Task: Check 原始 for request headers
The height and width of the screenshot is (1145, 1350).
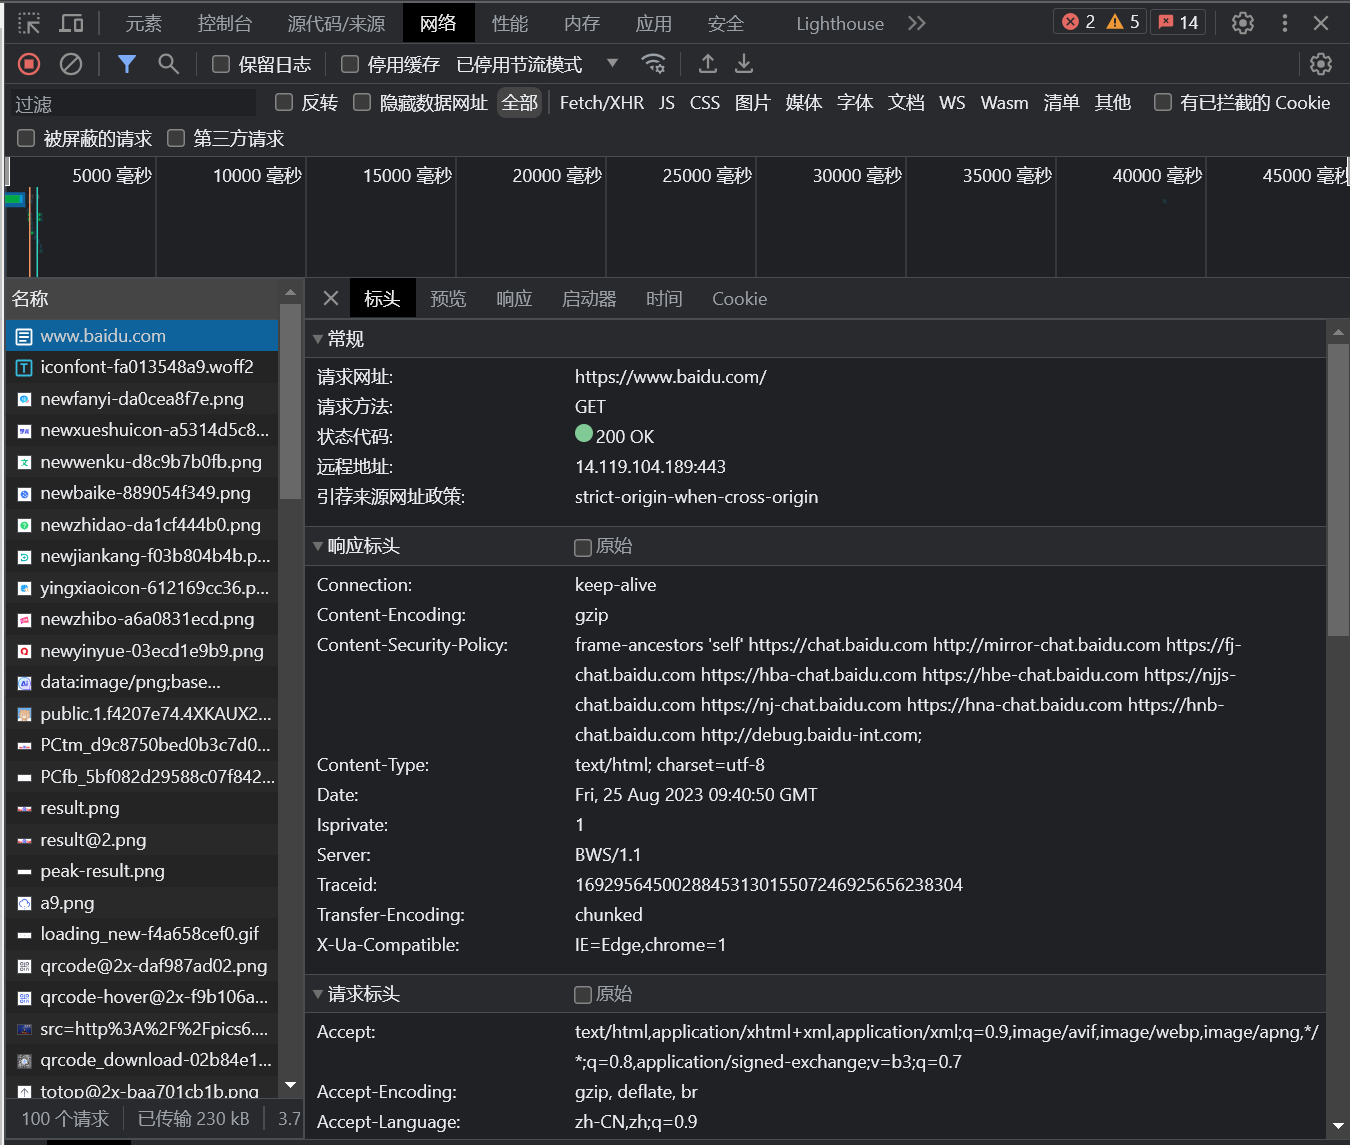Action: (583, 995)
